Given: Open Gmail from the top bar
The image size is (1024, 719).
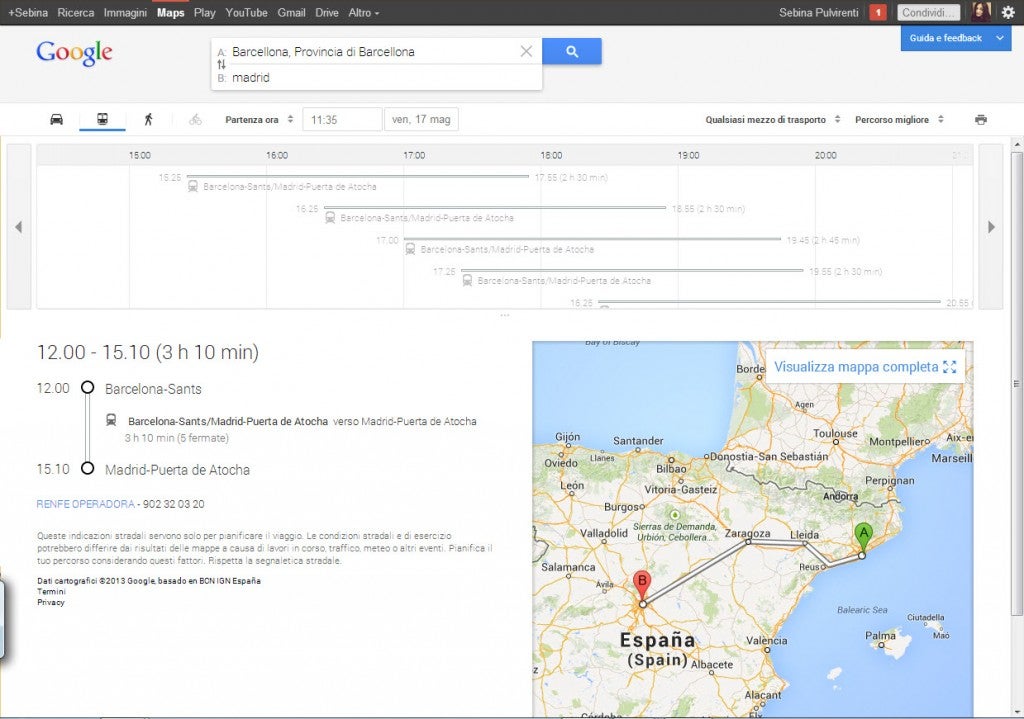Looking at the screenshot, I should point(291,12).
